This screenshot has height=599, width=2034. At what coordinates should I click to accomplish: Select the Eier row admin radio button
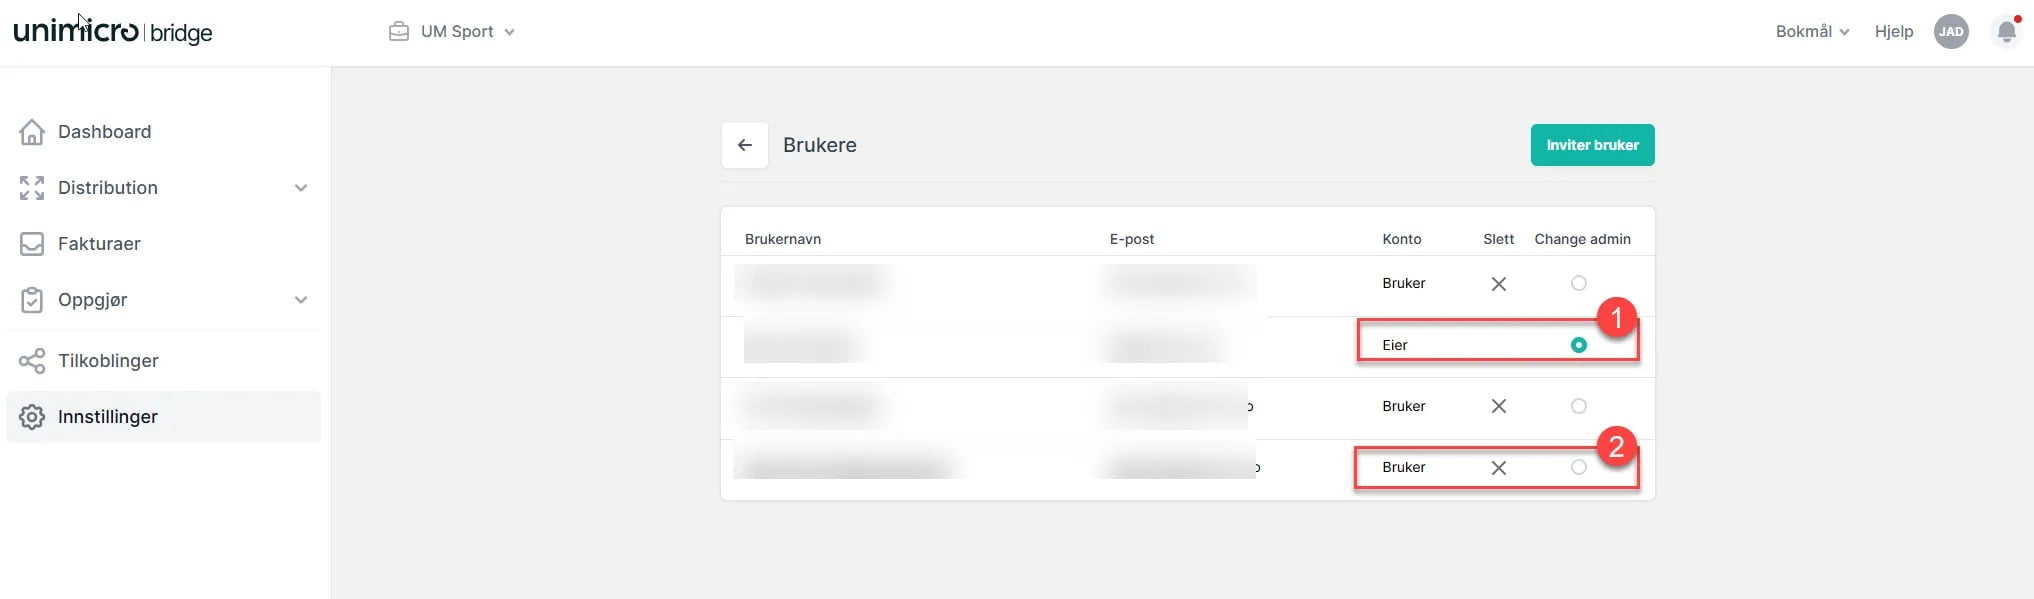(1579, 345)
